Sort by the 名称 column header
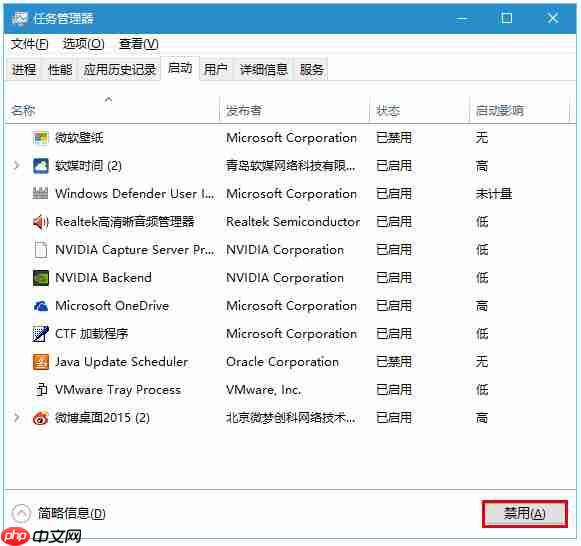The width and height of the screenshot is (581, 546). 112,110
